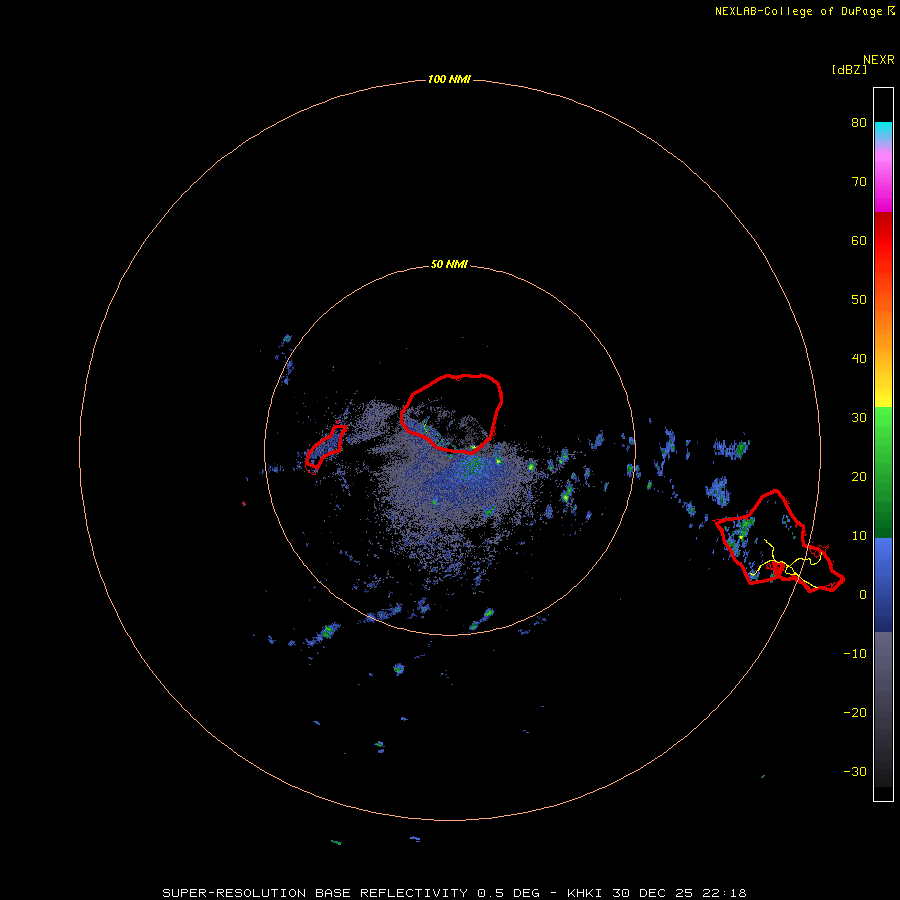Select the -20 value on dBZ scale
Viewport: 900px width, 900px height.
click(x=855, y=712)
